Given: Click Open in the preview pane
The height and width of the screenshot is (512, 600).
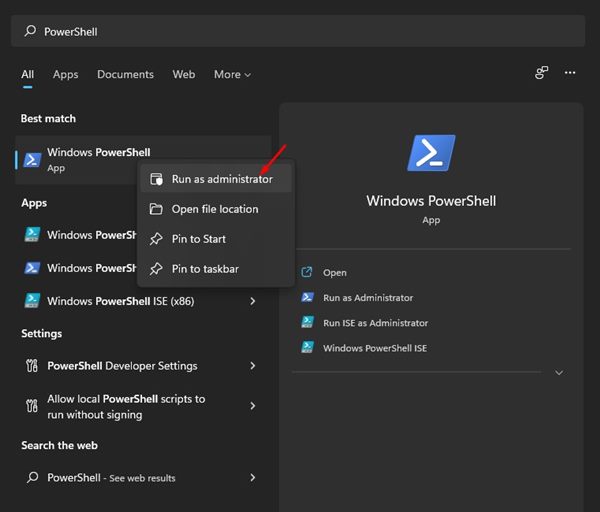Looking at the screenshot, I should 335,273.
